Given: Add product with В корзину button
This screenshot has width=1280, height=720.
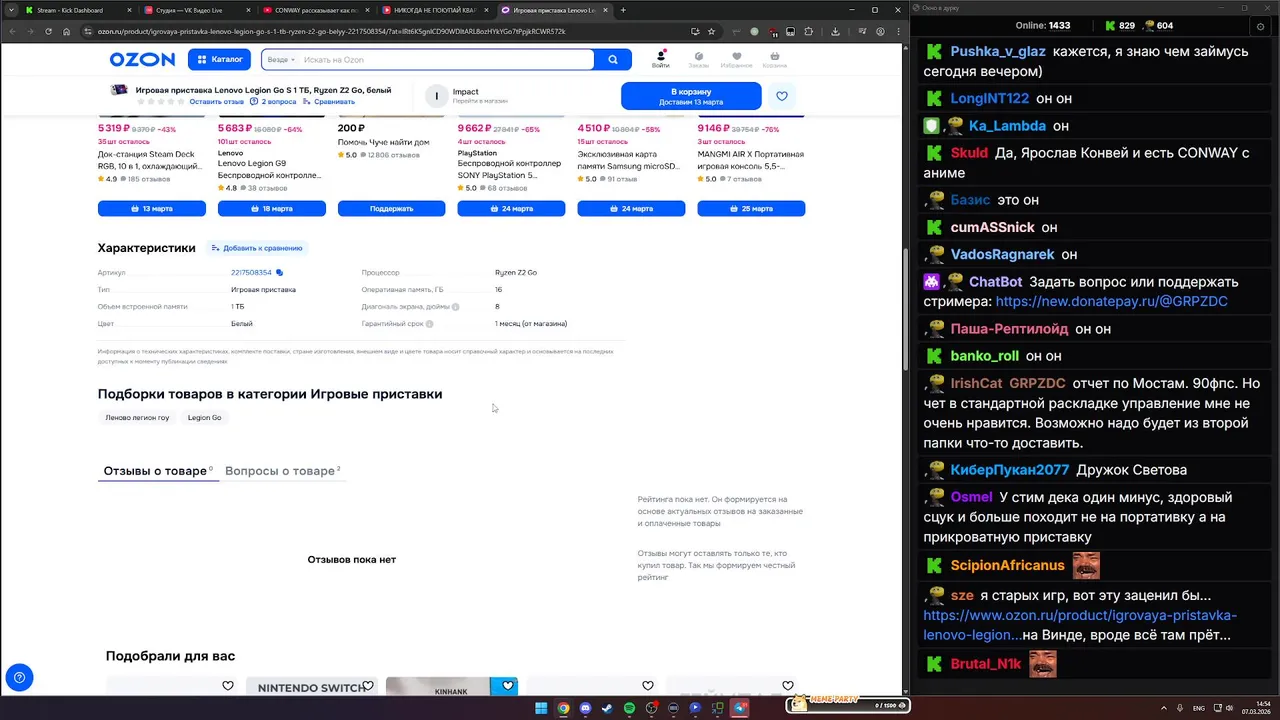Looking at the screenshot, I should pyautogui.click(x=691, y=96).
